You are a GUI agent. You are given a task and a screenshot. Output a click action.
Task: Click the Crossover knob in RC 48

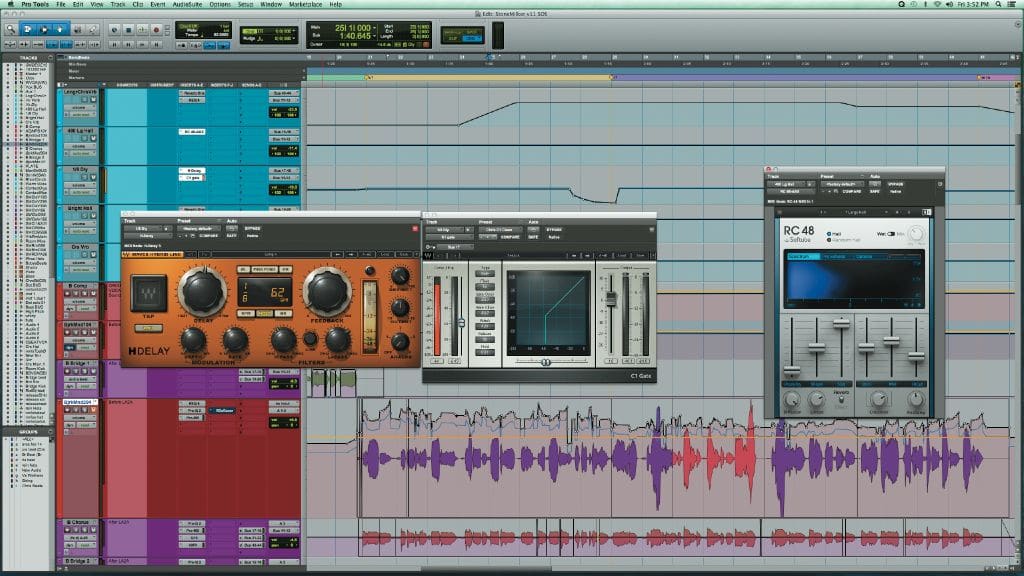[x=879, y=398]
